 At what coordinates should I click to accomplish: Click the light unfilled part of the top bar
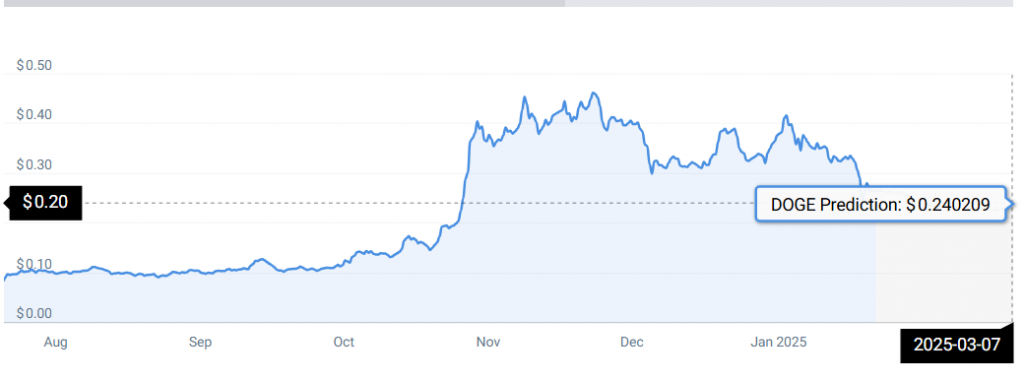coord(789,3)
